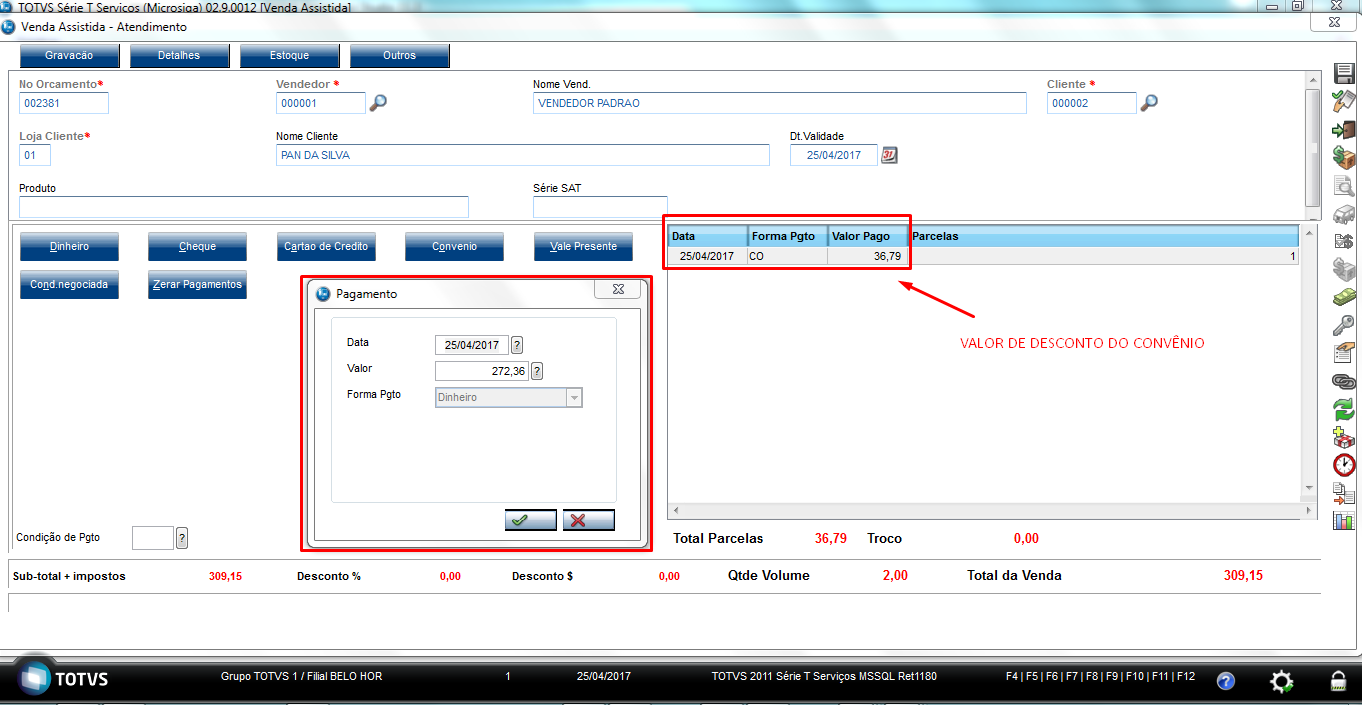The image size is (1362, 705).
Task: Open blue help icon in TOTVS footer
Action: point(1226,681)
